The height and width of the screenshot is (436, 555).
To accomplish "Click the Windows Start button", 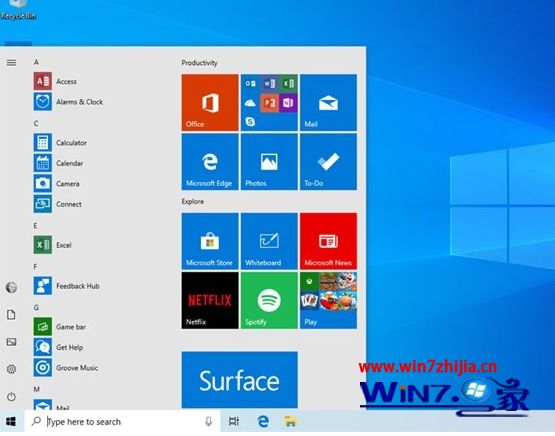I will [11, 421].
